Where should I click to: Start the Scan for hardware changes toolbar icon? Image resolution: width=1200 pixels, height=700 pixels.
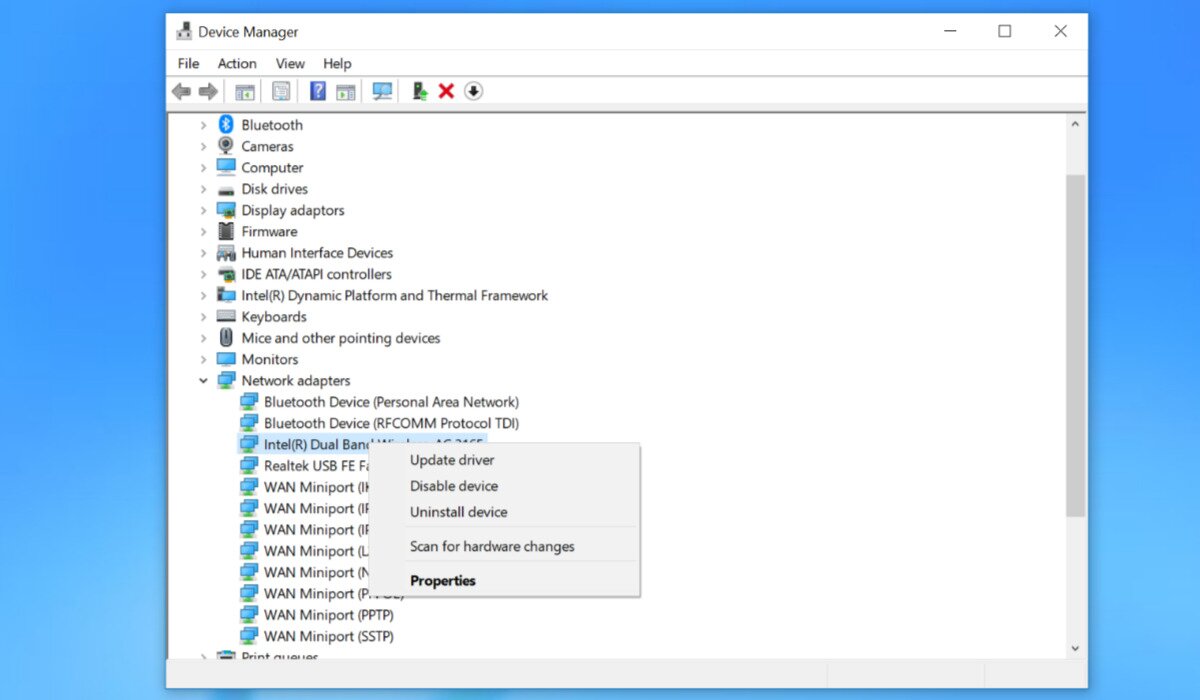381,91
